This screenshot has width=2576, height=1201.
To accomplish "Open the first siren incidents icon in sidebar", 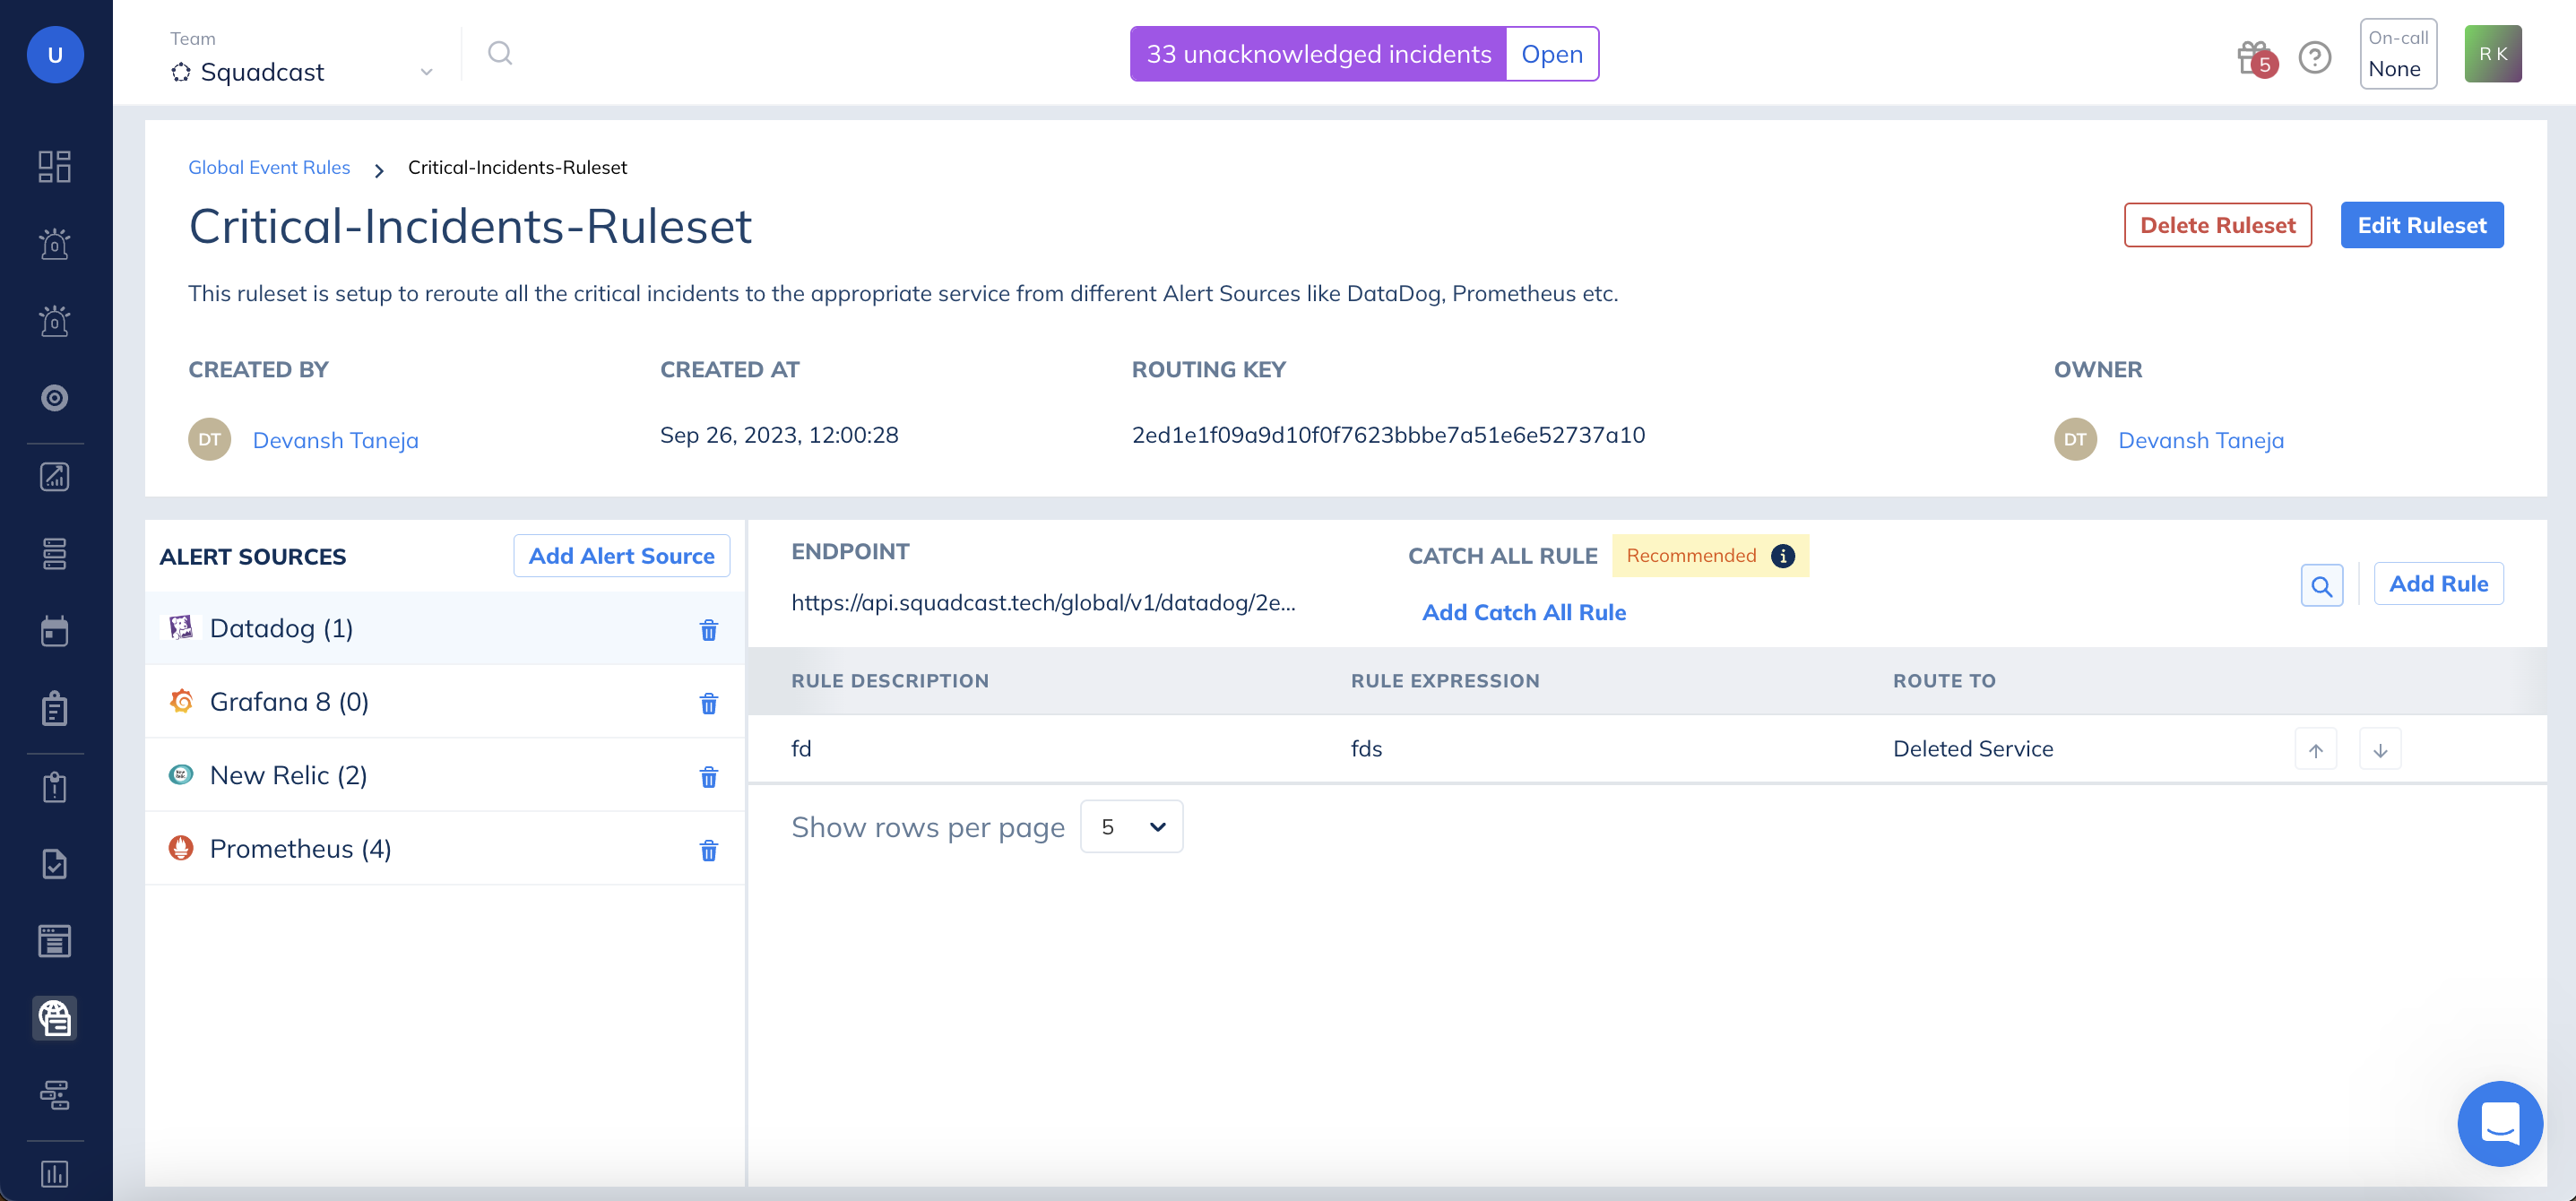I will click(x=55, y=243).
